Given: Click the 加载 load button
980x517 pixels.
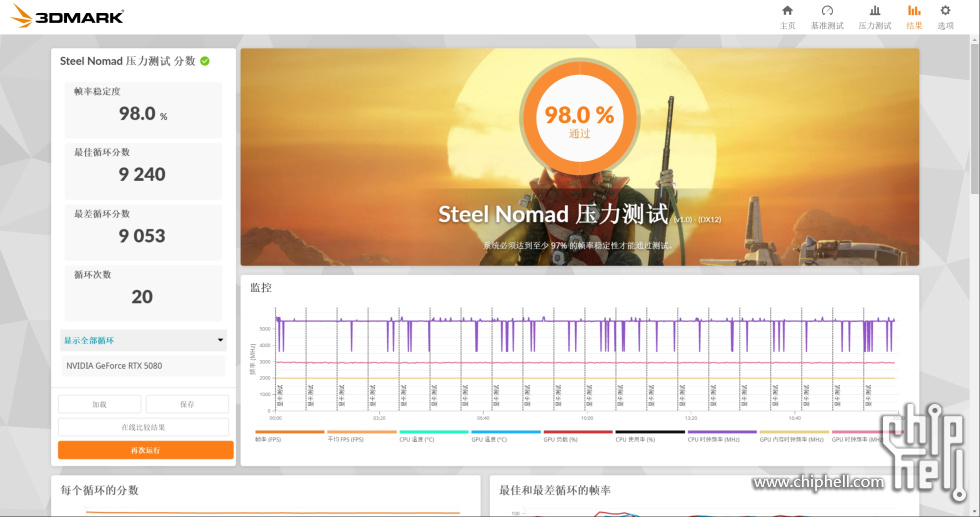Looking at the screenshot, I should [99, 404].
